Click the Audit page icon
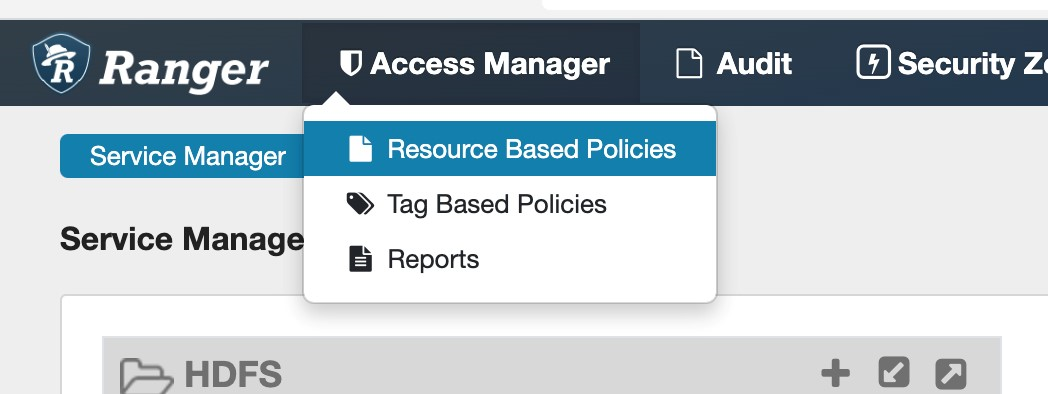 [689, 64]
